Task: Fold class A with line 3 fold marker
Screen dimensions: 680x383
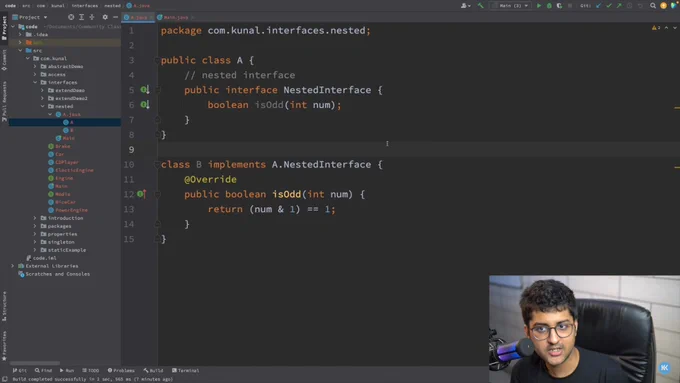Action: [157, 60]
